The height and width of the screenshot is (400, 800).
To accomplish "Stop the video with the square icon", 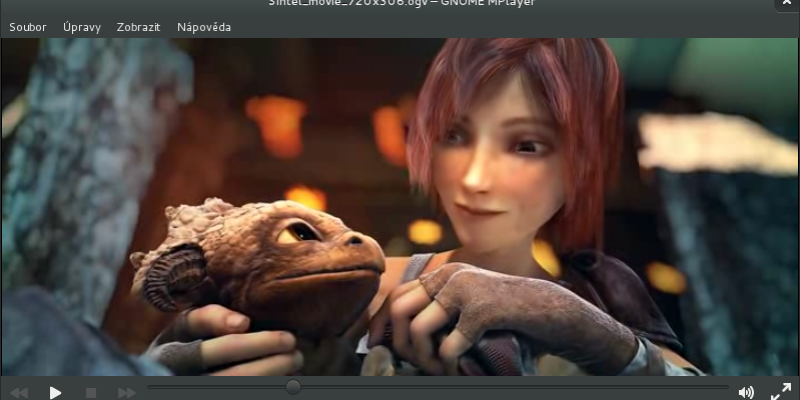I will (91, 393).
